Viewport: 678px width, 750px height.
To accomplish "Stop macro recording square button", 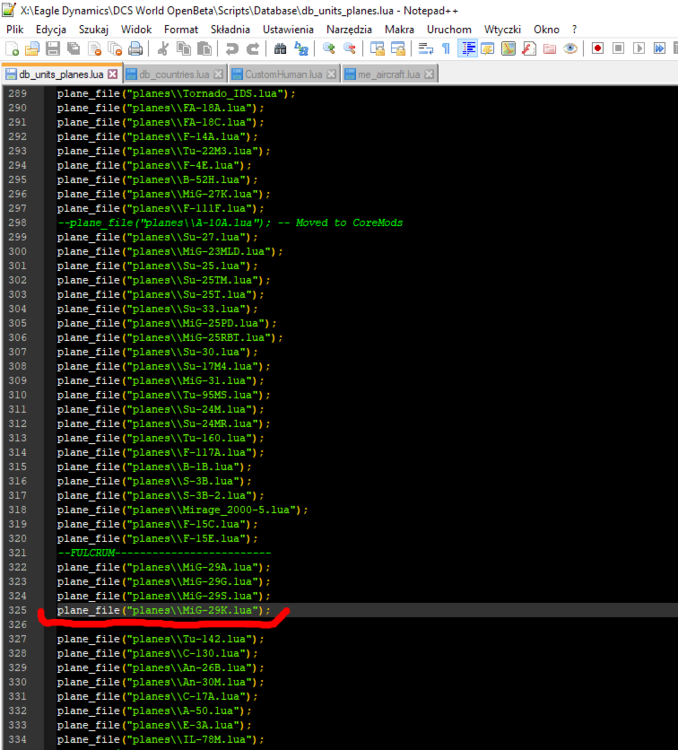I will [x=618, y=48].
